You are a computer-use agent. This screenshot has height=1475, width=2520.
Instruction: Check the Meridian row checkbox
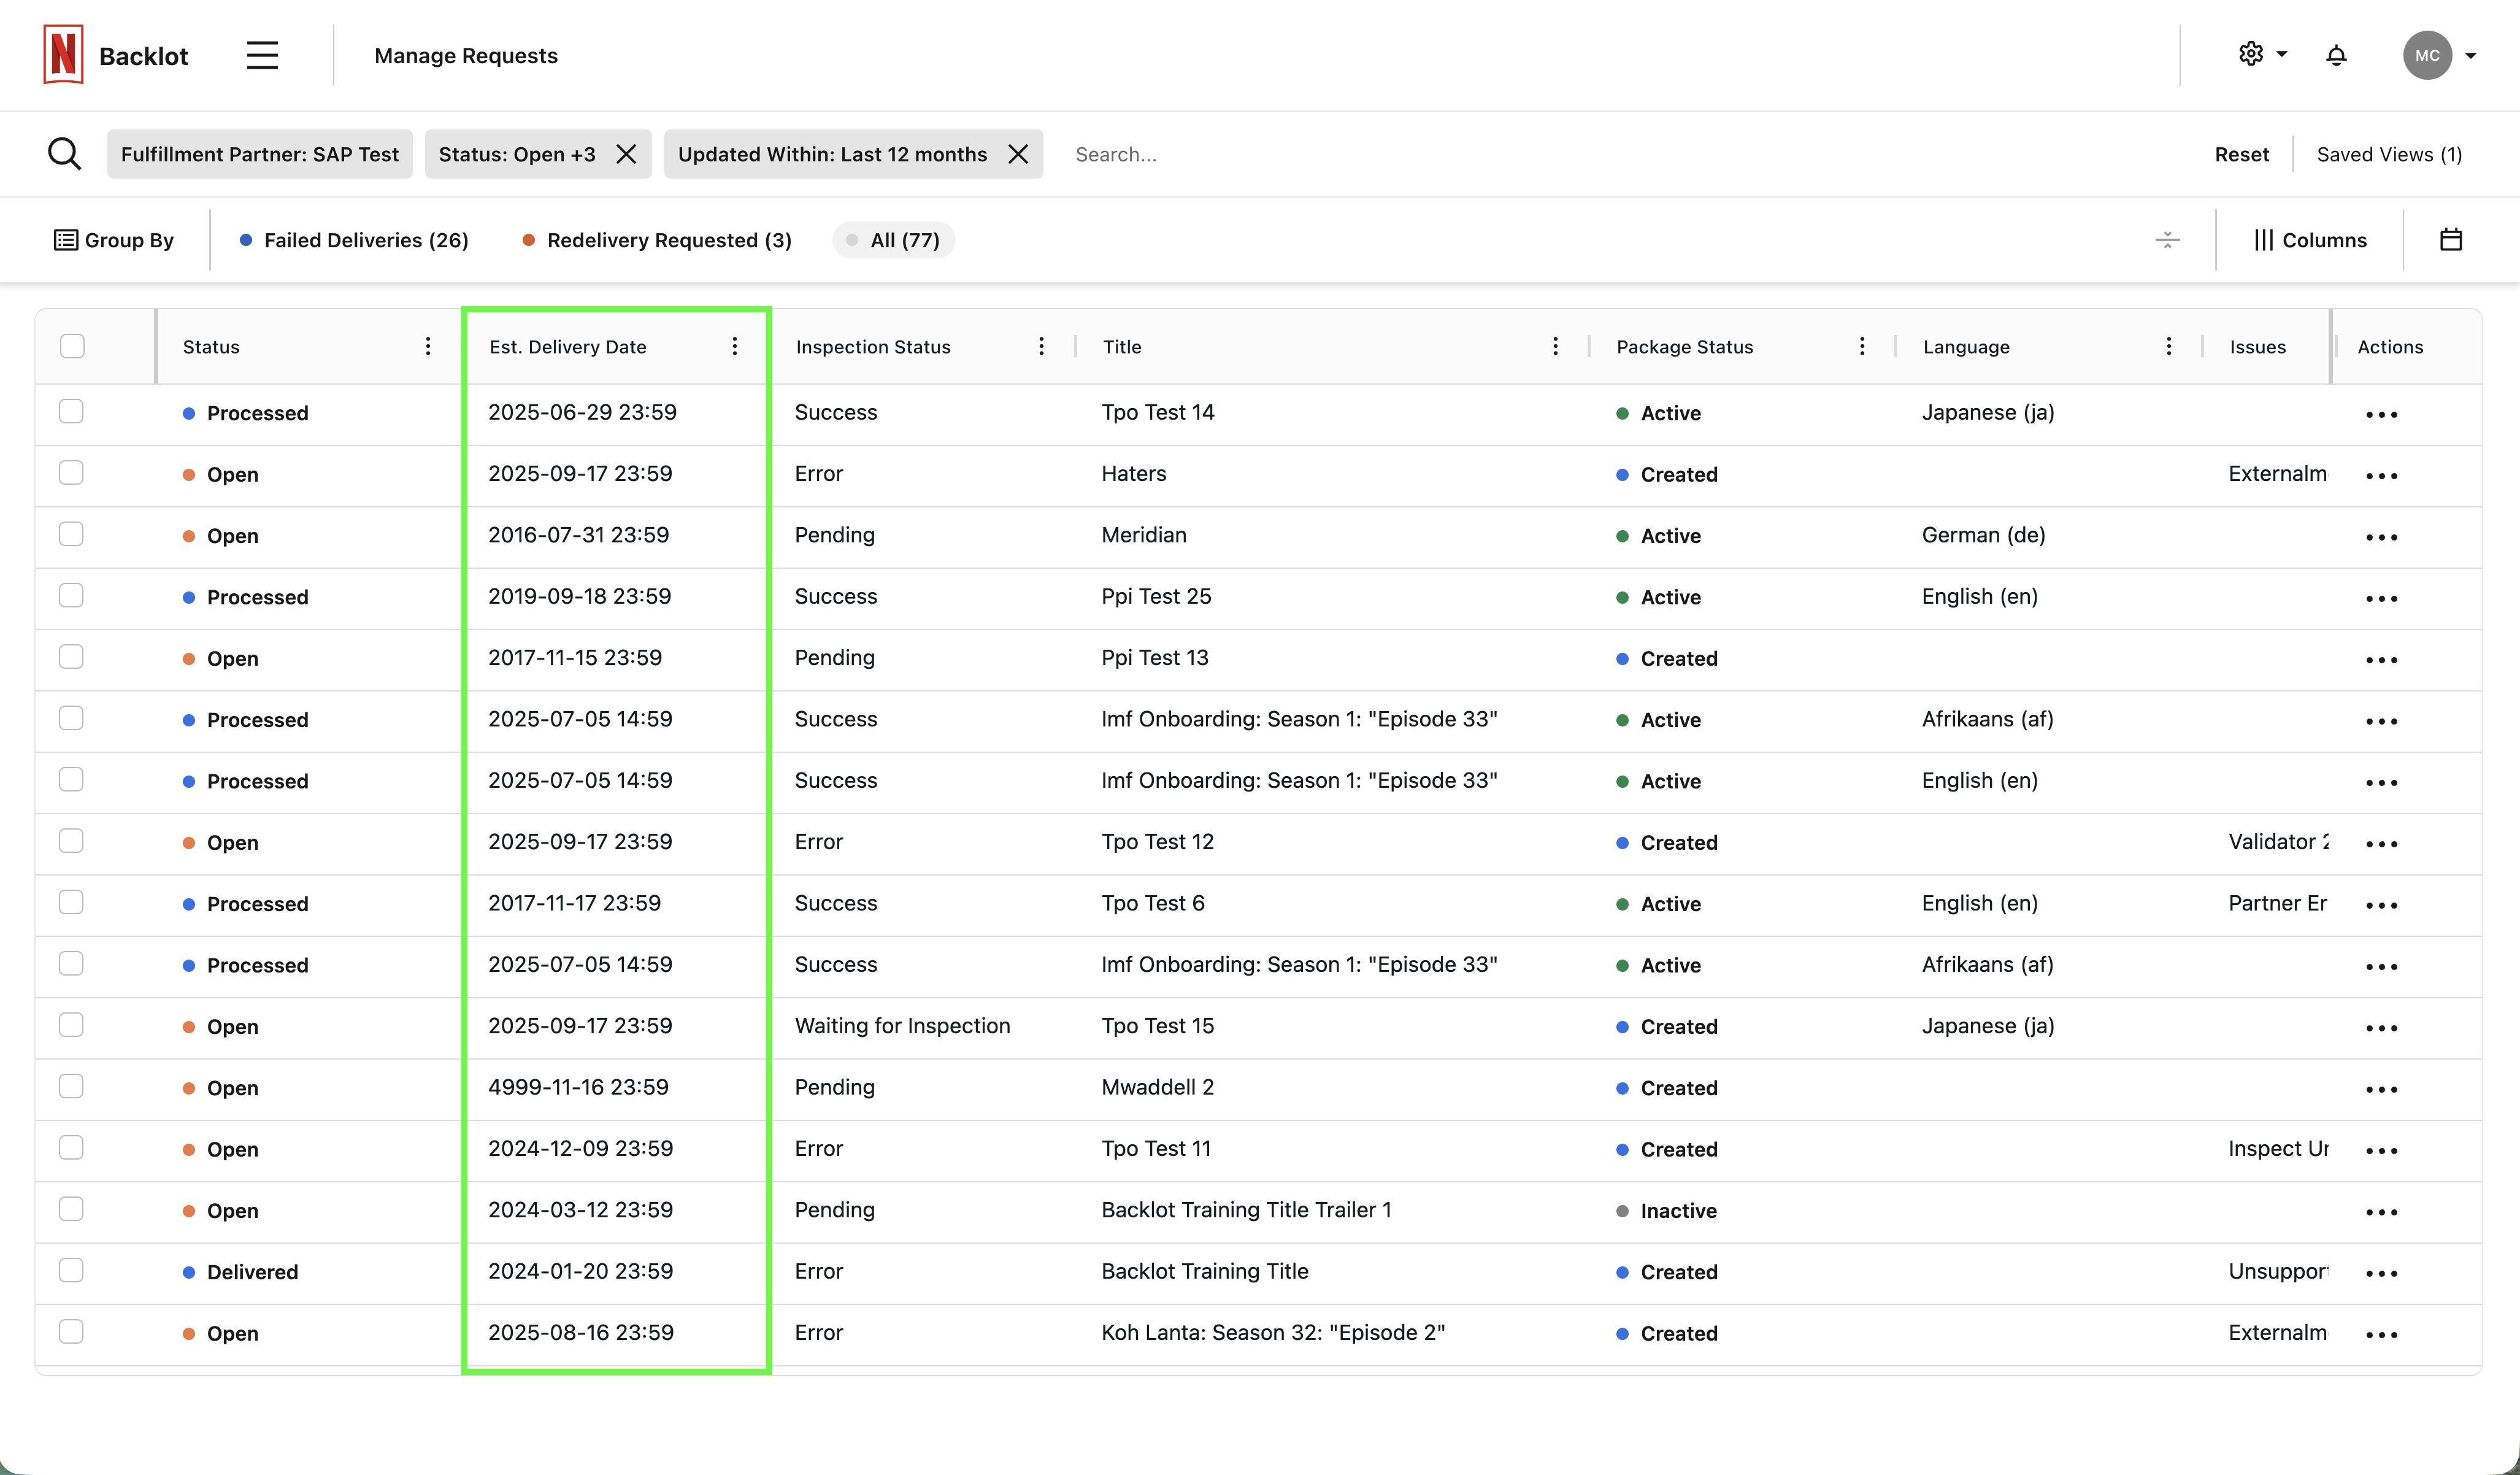point(71,534)
